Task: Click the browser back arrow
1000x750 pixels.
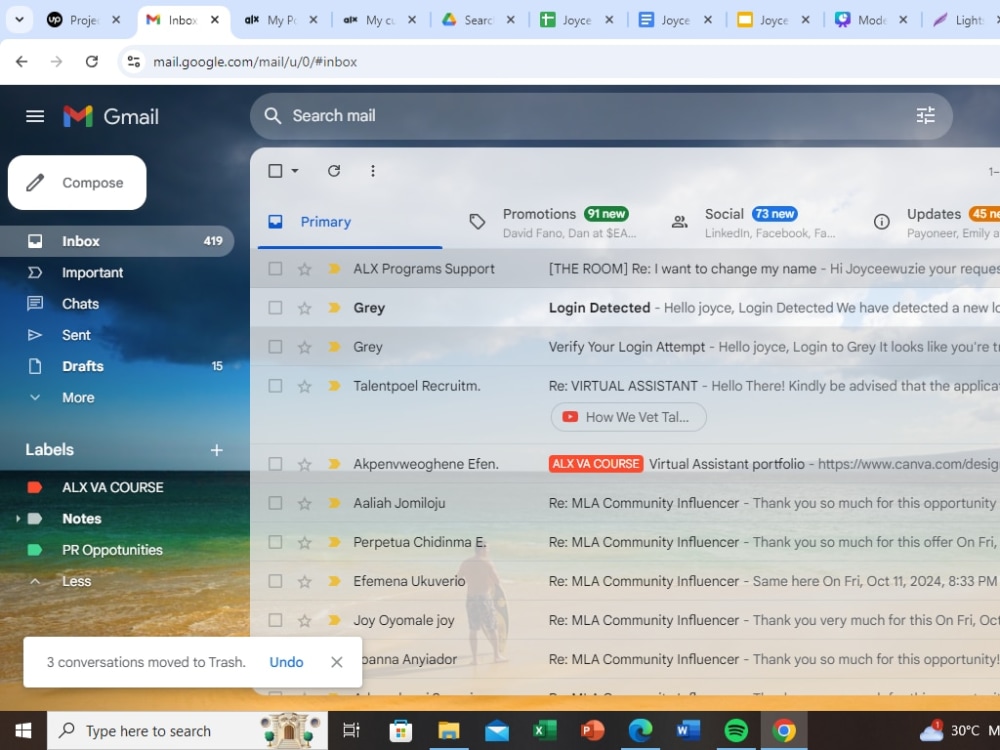Action: tap(22, 62)
